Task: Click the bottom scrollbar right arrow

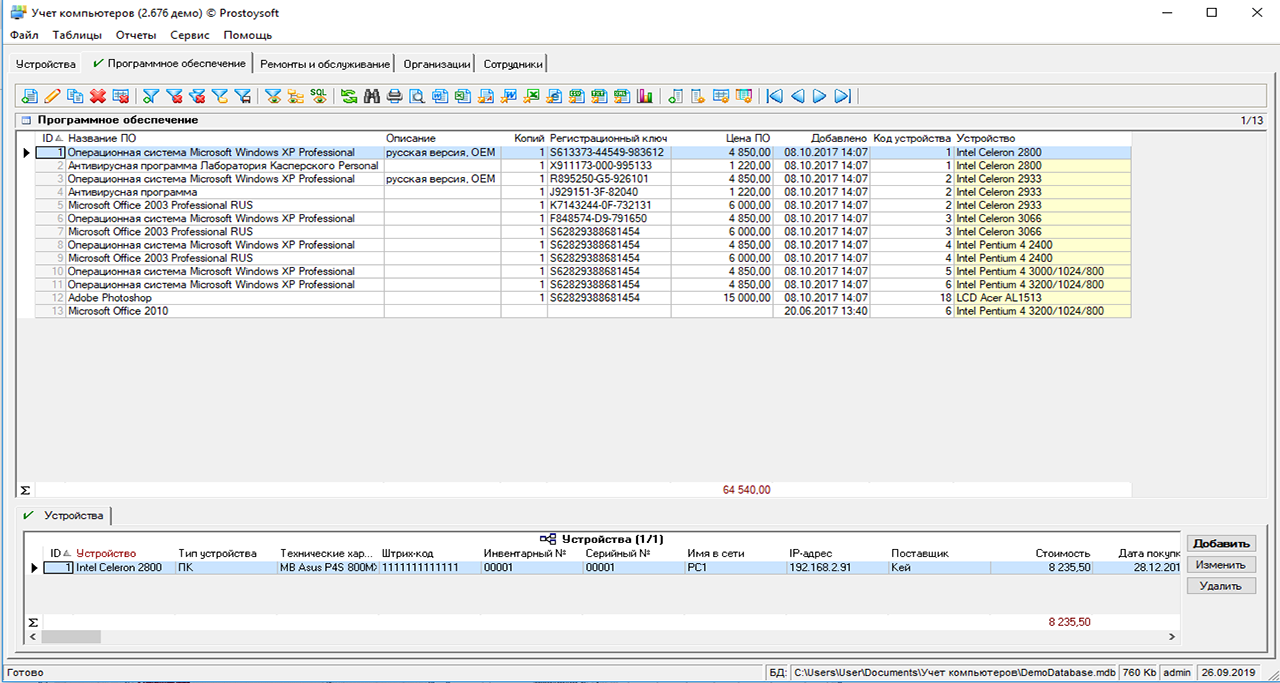Action: [1174, 636]
